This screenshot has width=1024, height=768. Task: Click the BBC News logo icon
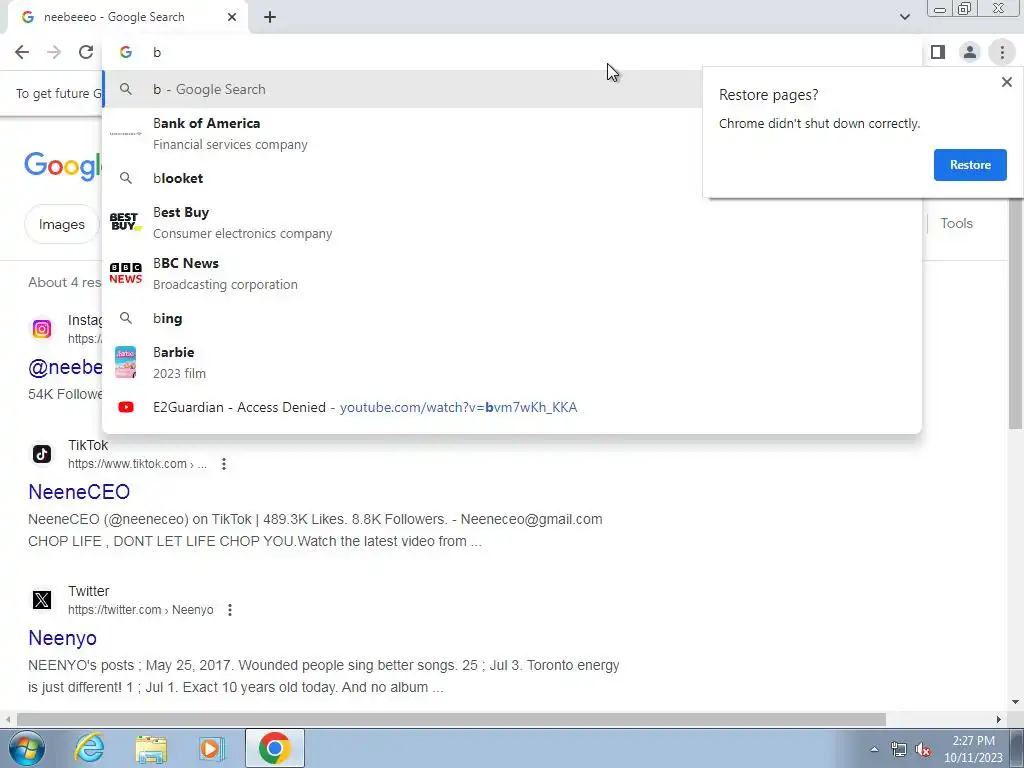(125, 273)
